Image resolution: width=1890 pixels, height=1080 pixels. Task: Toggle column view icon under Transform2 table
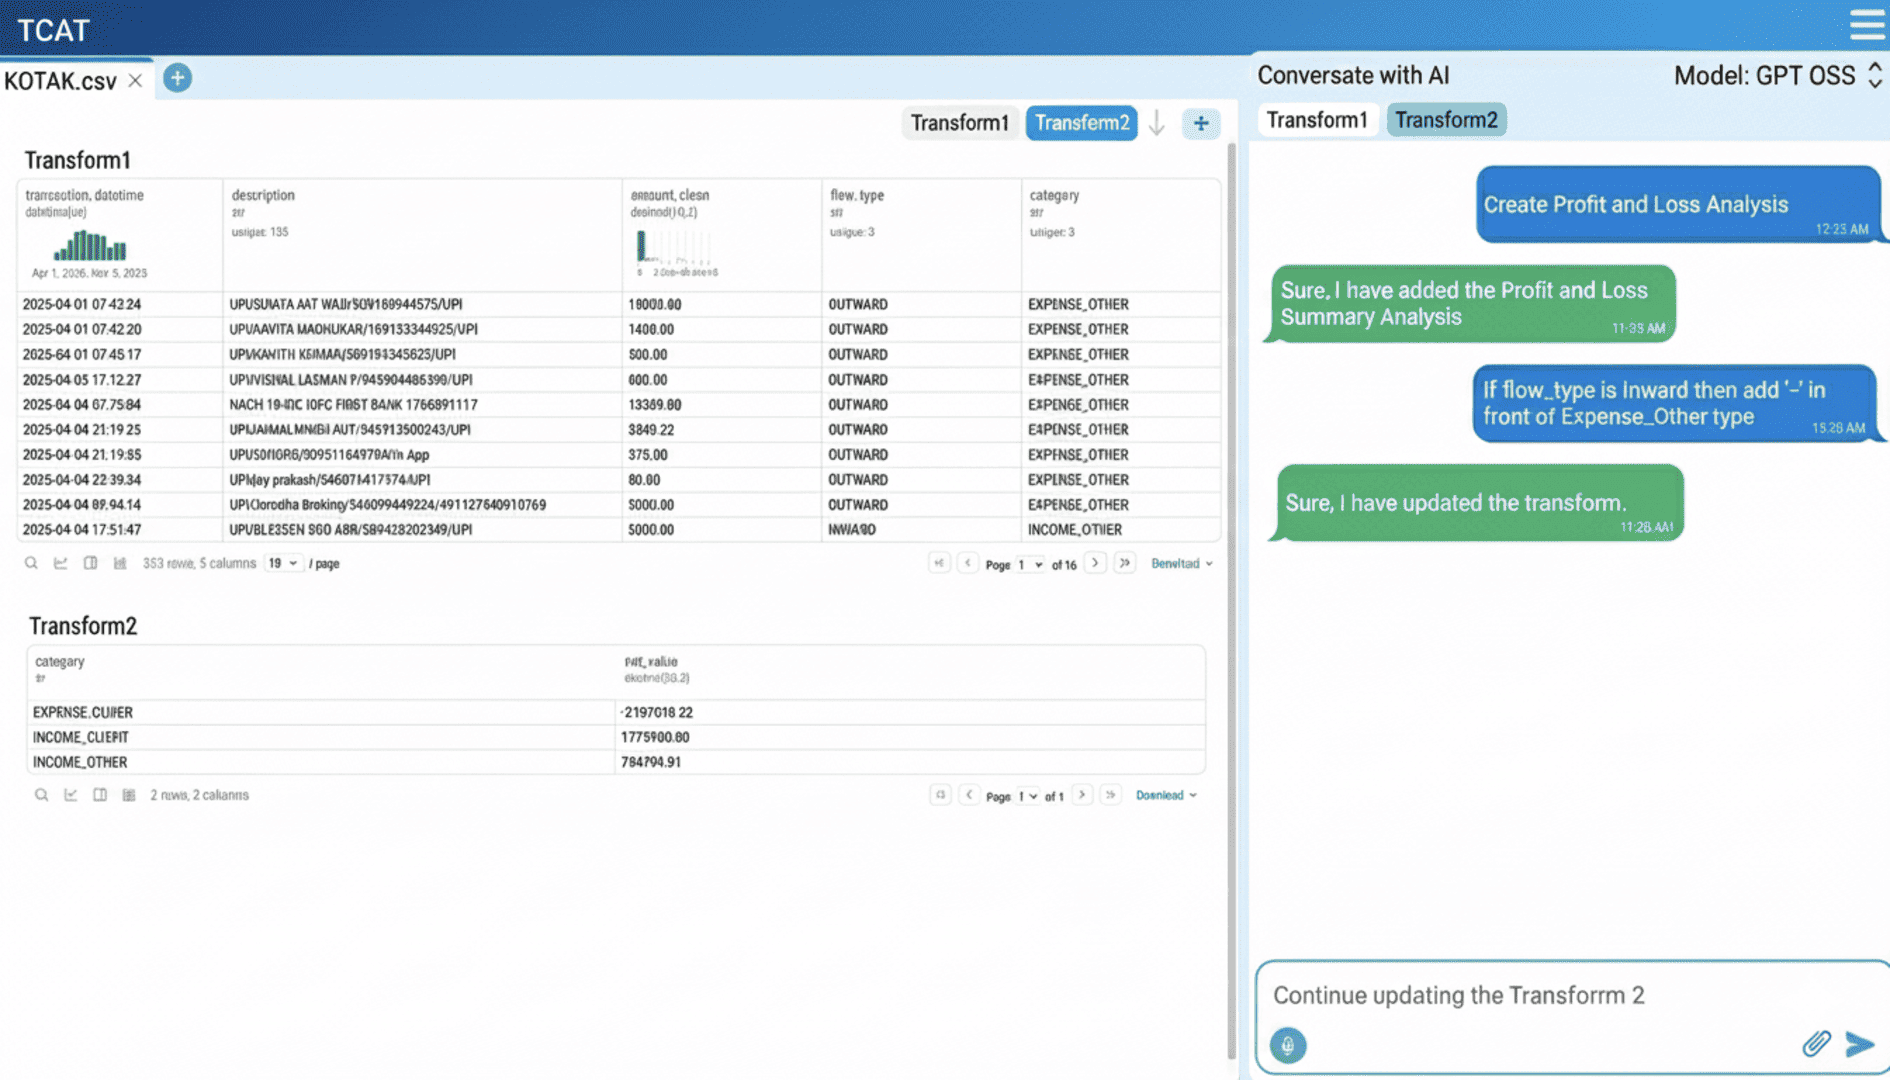[x=100, y=795]
